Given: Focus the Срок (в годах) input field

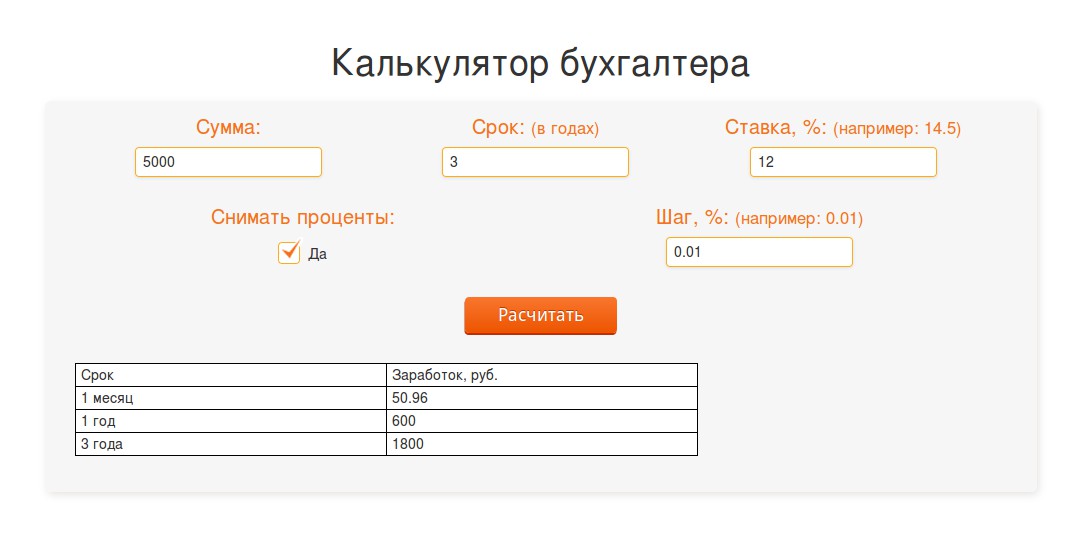Looking at the screenshot, I should (x=535, y=162).
